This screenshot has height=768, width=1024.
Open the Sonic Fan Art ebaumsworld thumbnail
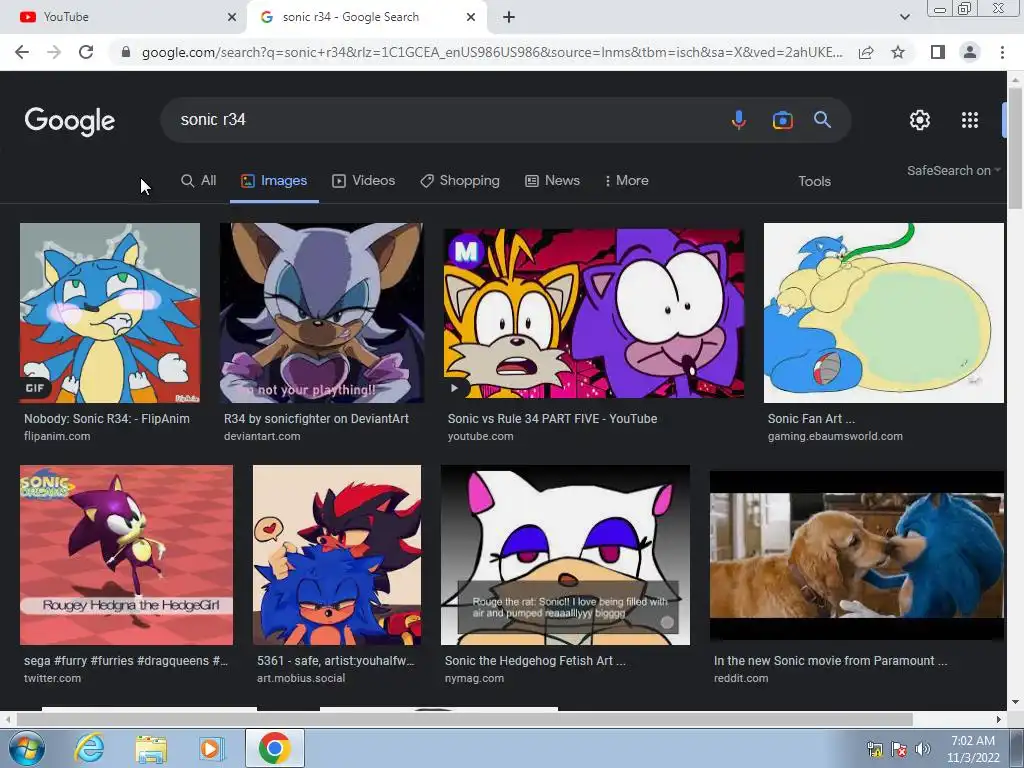884,313
